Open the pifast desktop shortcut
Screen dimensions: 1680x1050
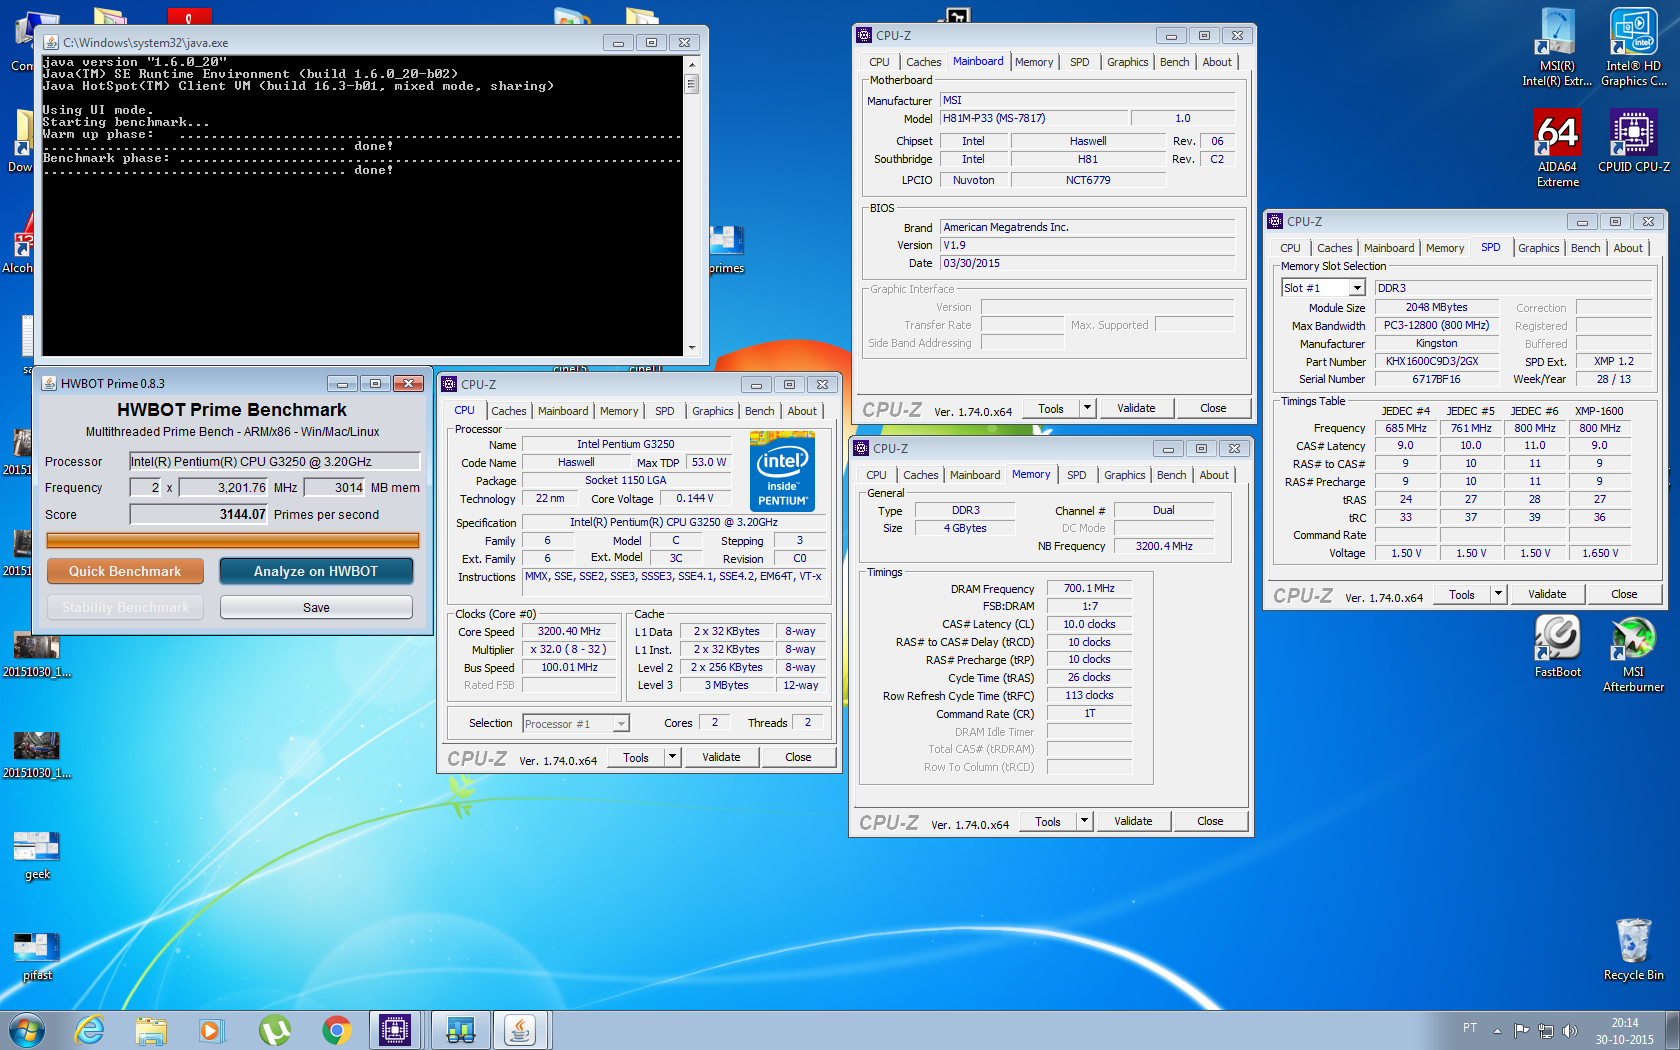(x=37, y=956)
